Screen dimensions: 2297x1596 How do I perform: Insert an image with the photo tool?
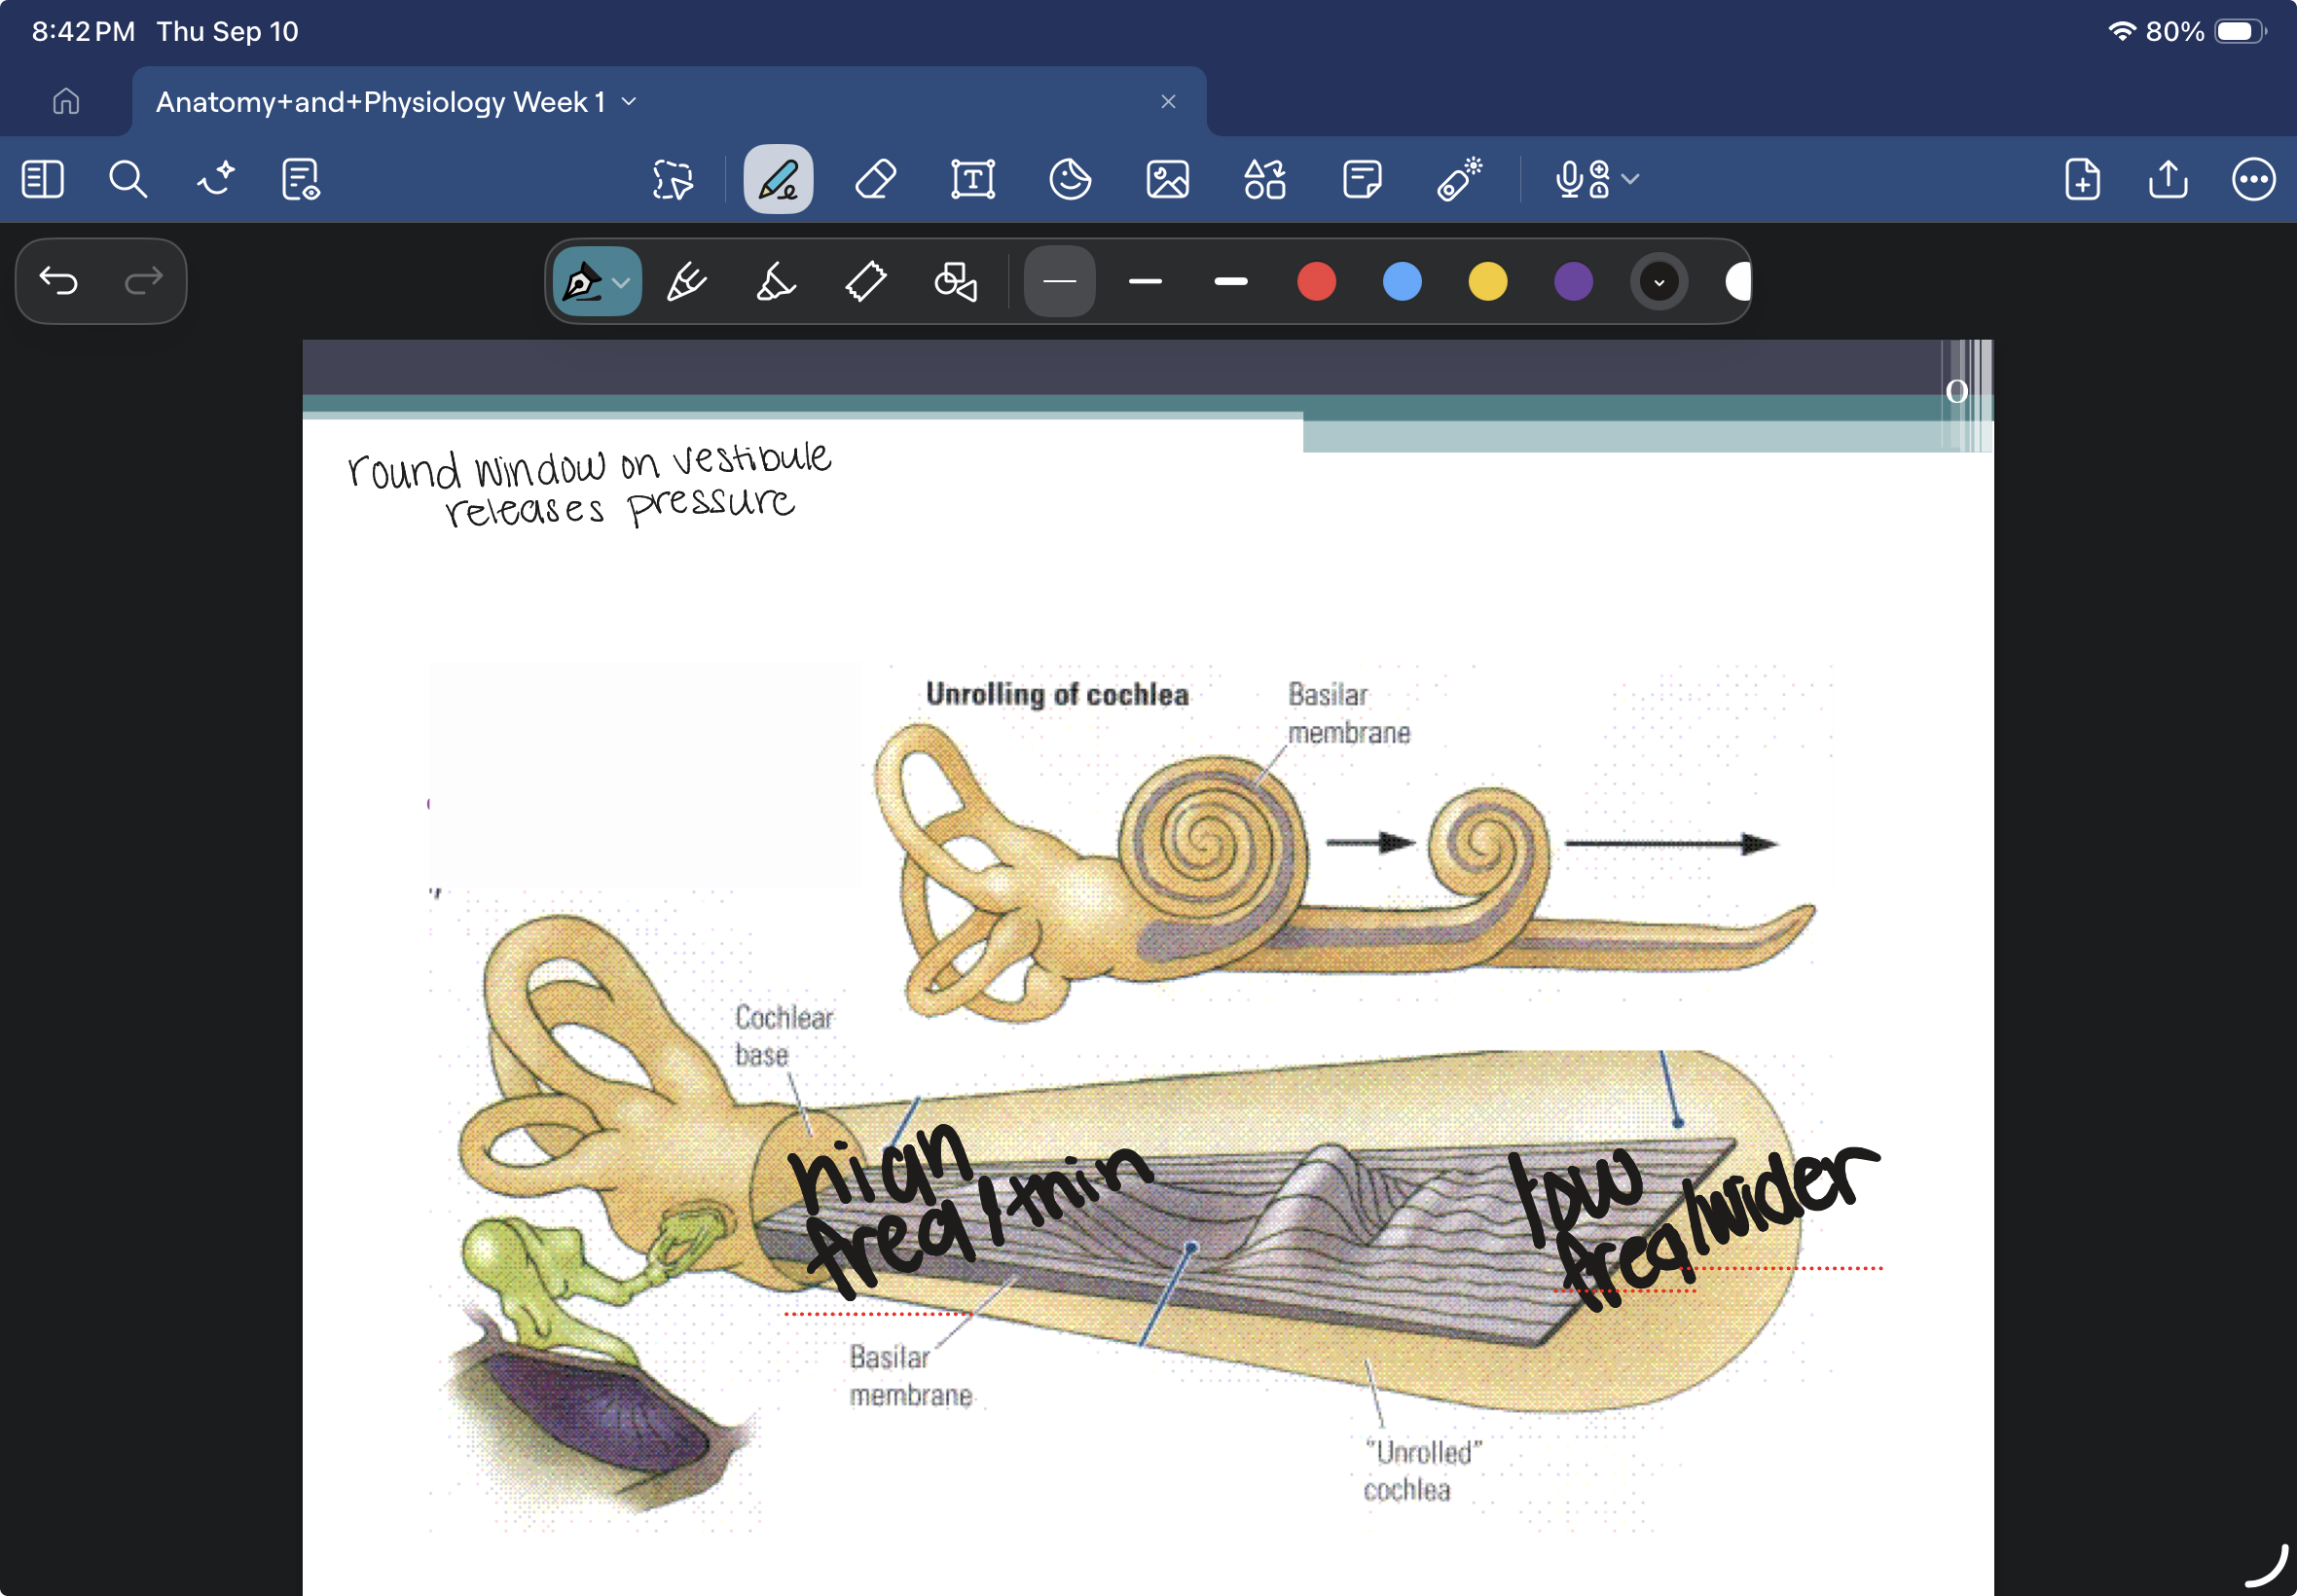coord(1167,180)
